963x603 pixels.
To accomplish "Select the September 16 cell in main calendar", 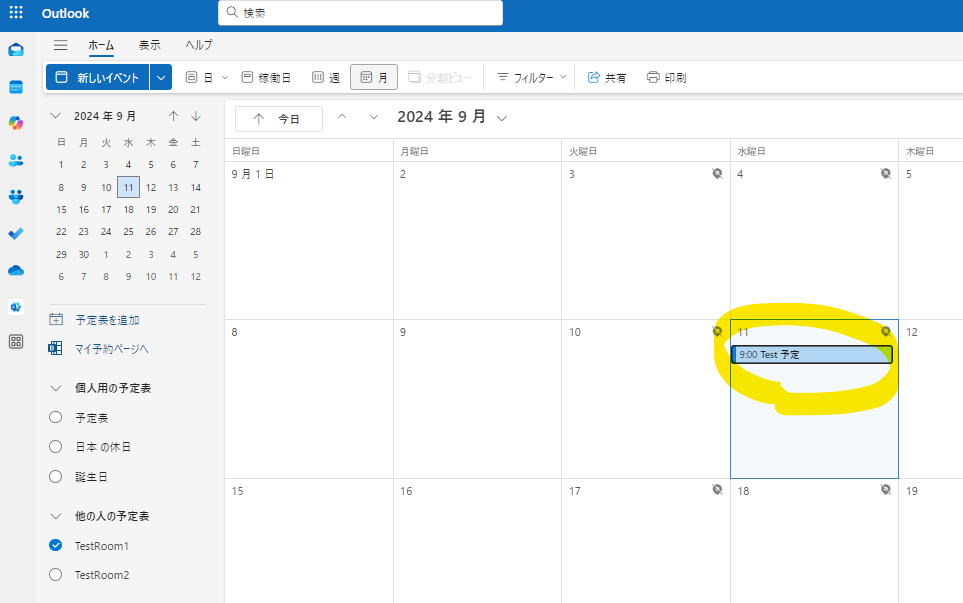I will click(x=477, y=540).
